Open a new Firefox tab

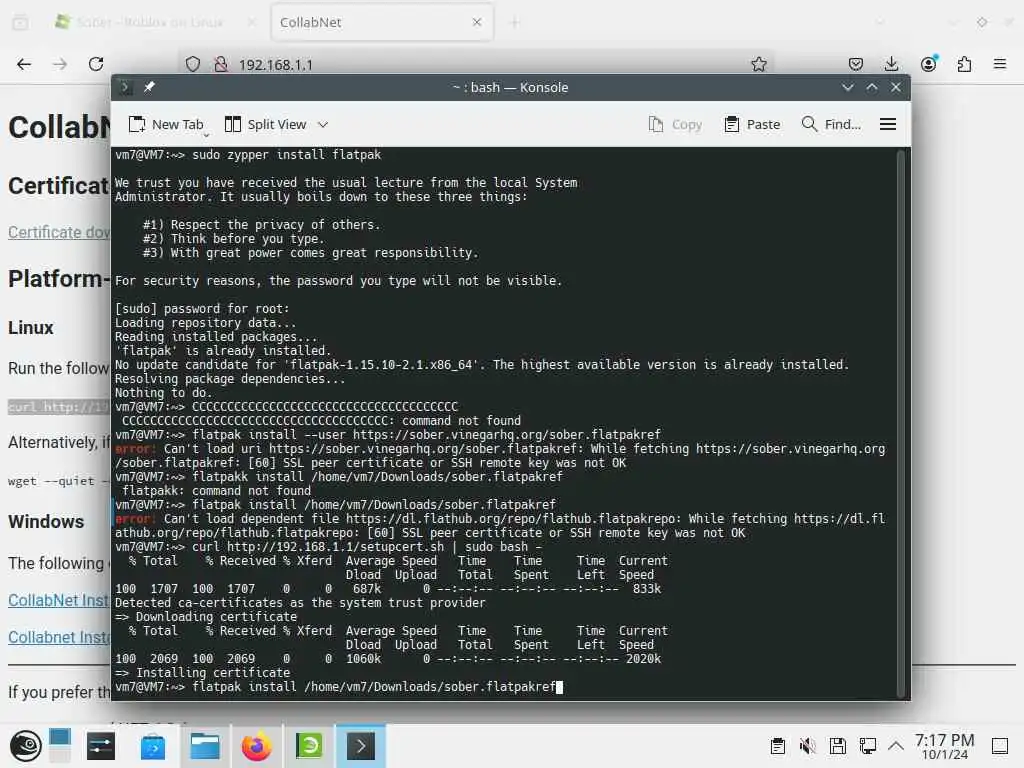click(x=515, y=22)
